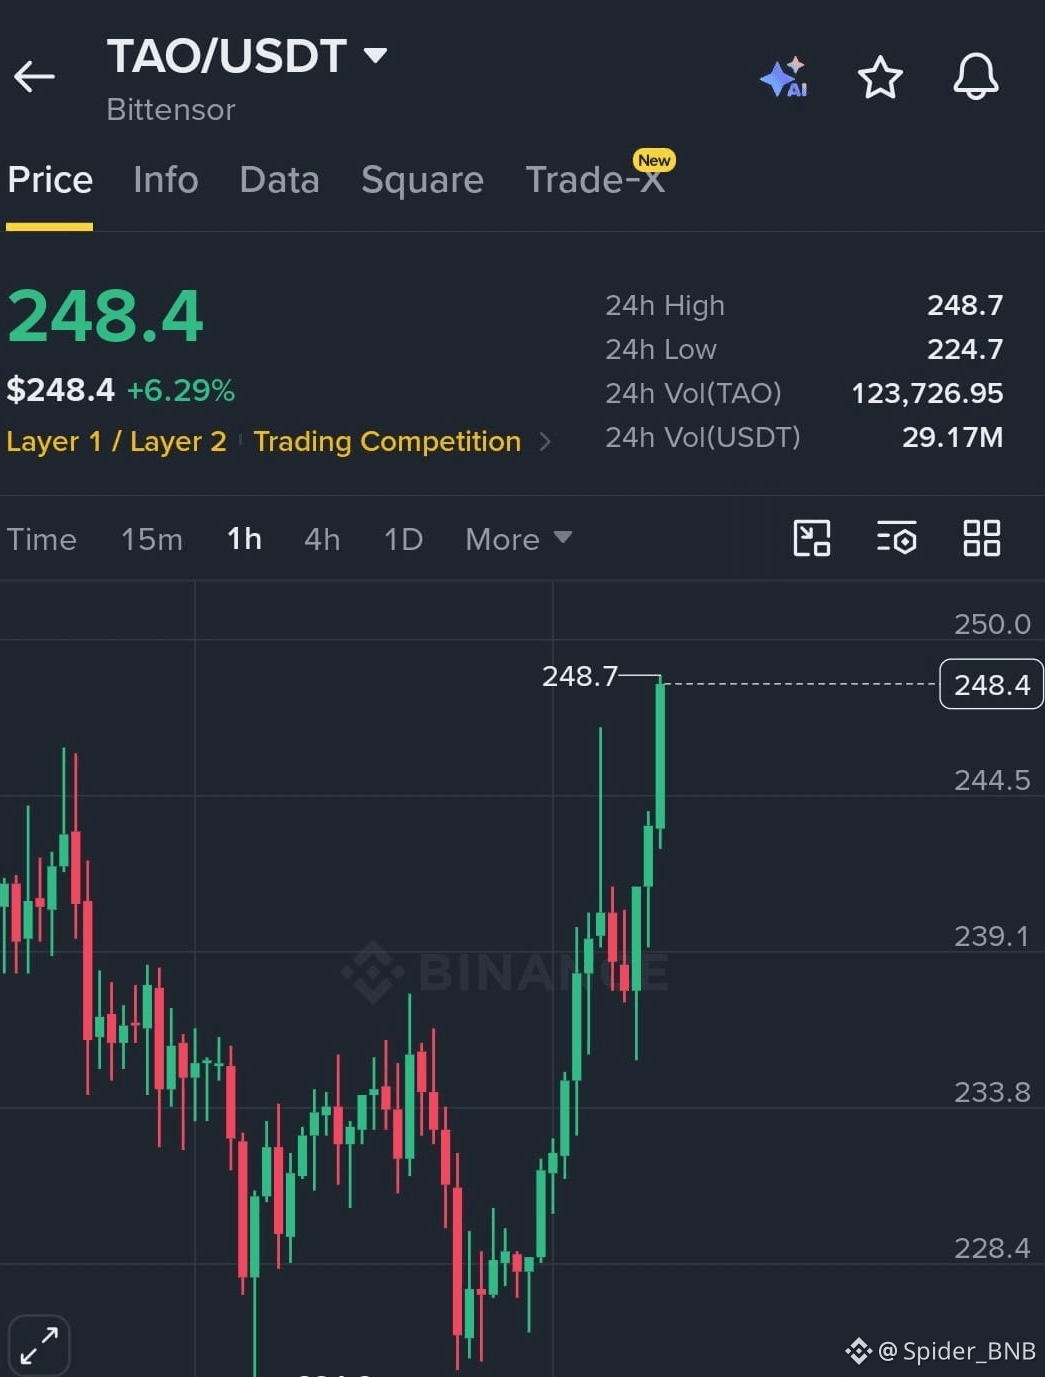Open picture-in-picture chart icon
Viewport: 1045px width, 1377px height.
pyautogui.click(x=812, y=538)
